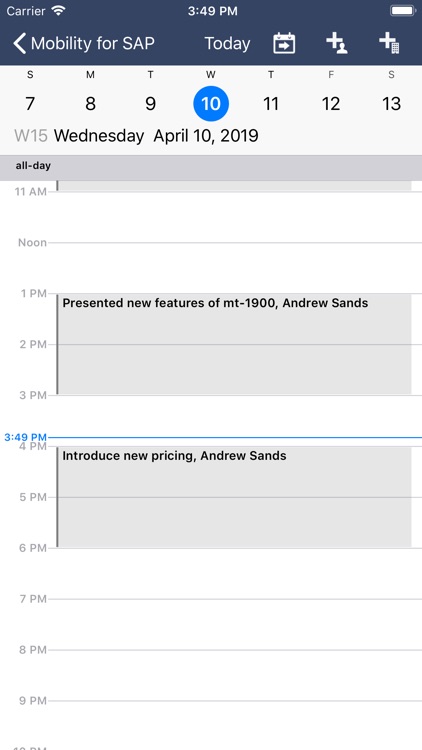Tap the empty Noon time slot
Screen dimensions: 422x750
pyautogui.click(x=234, y=268)
